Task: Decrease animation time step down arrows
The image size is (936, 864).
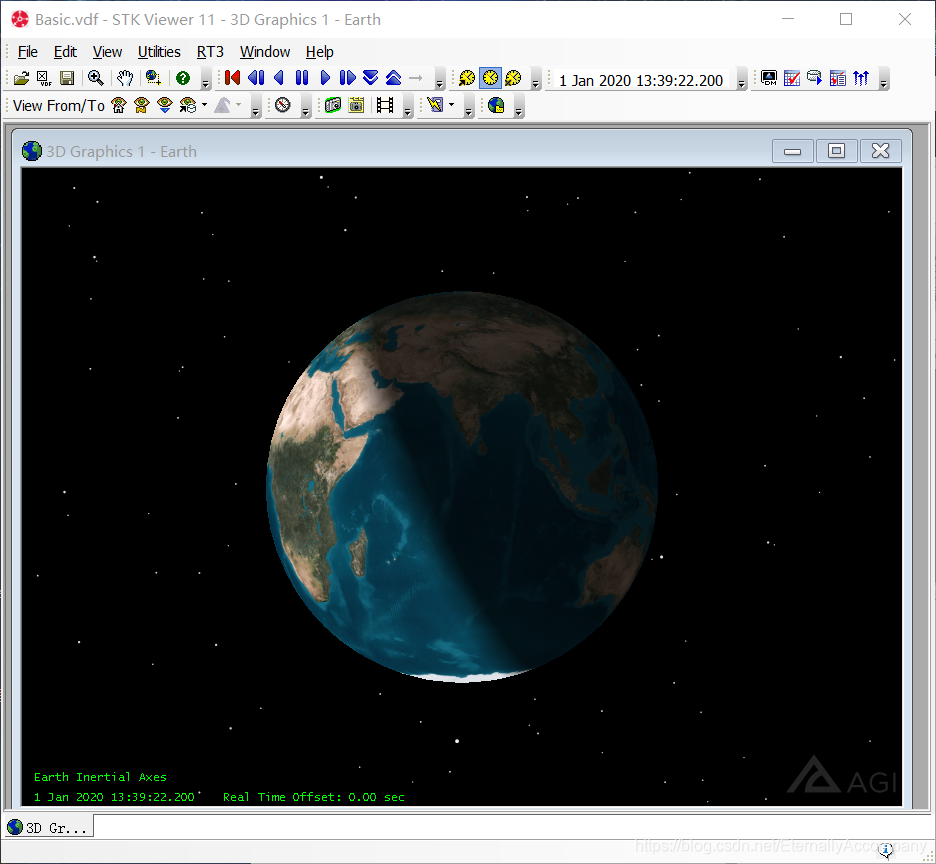Action: click(x=371, y=78)
